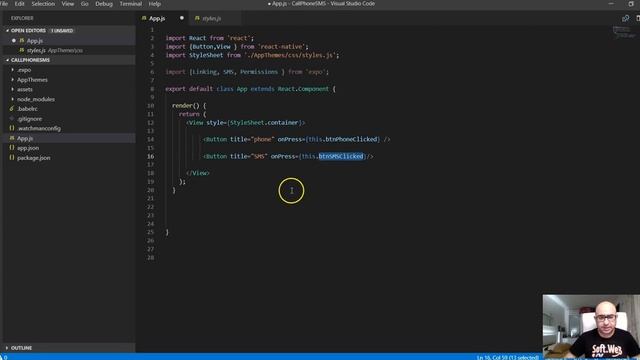The width and height of the screenshot is (640, 360).
Task: Collapse the CALLPHONESMS project section
Action: [x=7, y=60]
